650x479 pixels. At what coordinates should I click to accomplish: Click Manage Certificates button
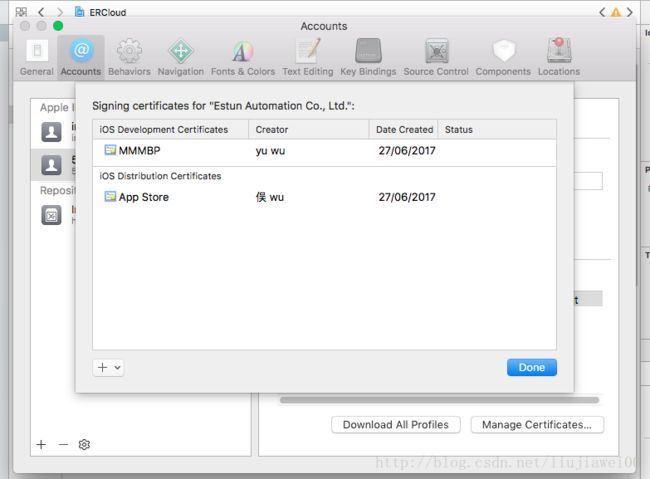(x=537, y=425)
